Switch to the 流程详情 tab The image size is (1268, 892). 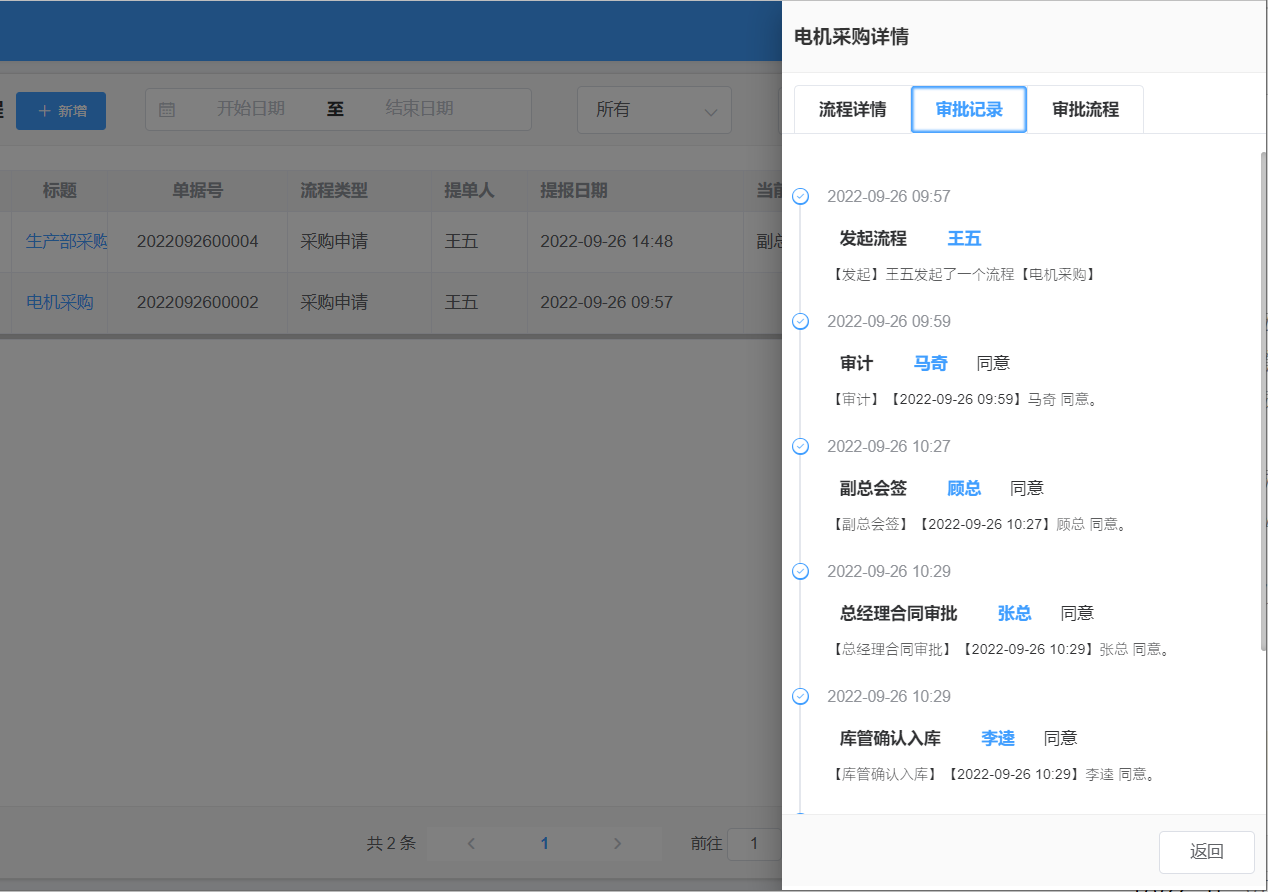click(x=852, y=110)
